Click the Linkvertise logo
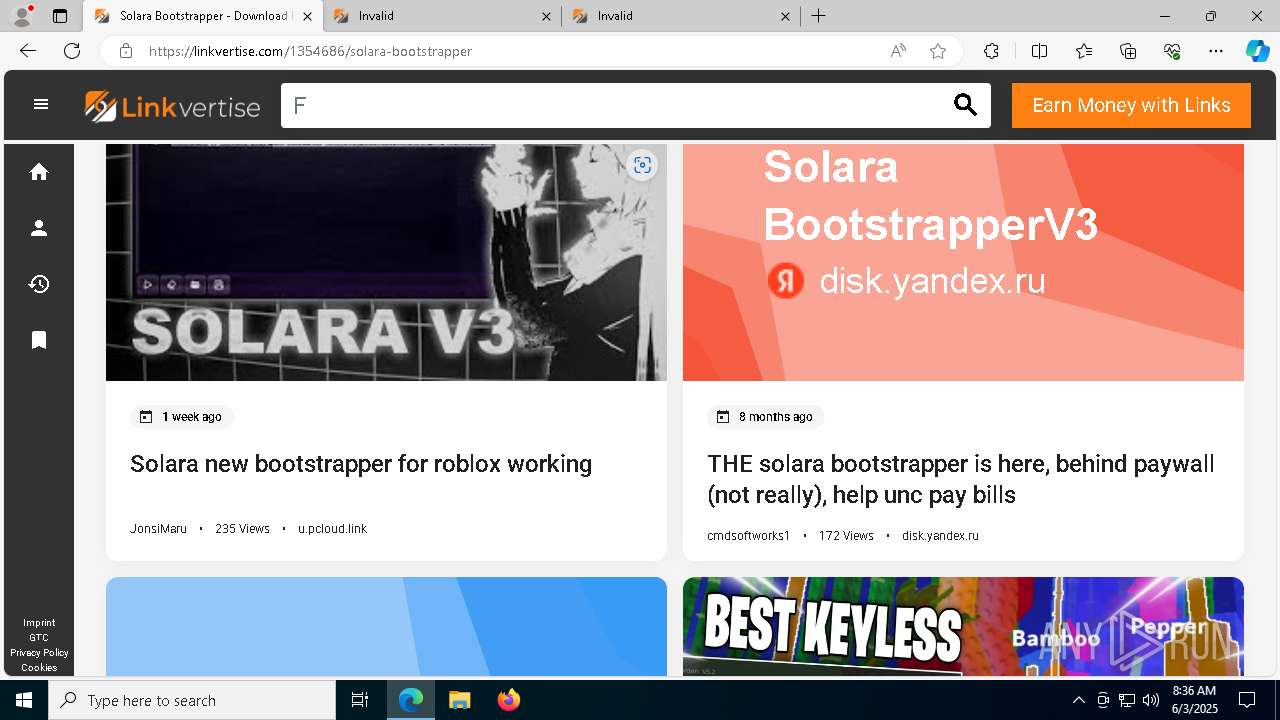Viewport: 1280px width, 720px height. (172, 106)
